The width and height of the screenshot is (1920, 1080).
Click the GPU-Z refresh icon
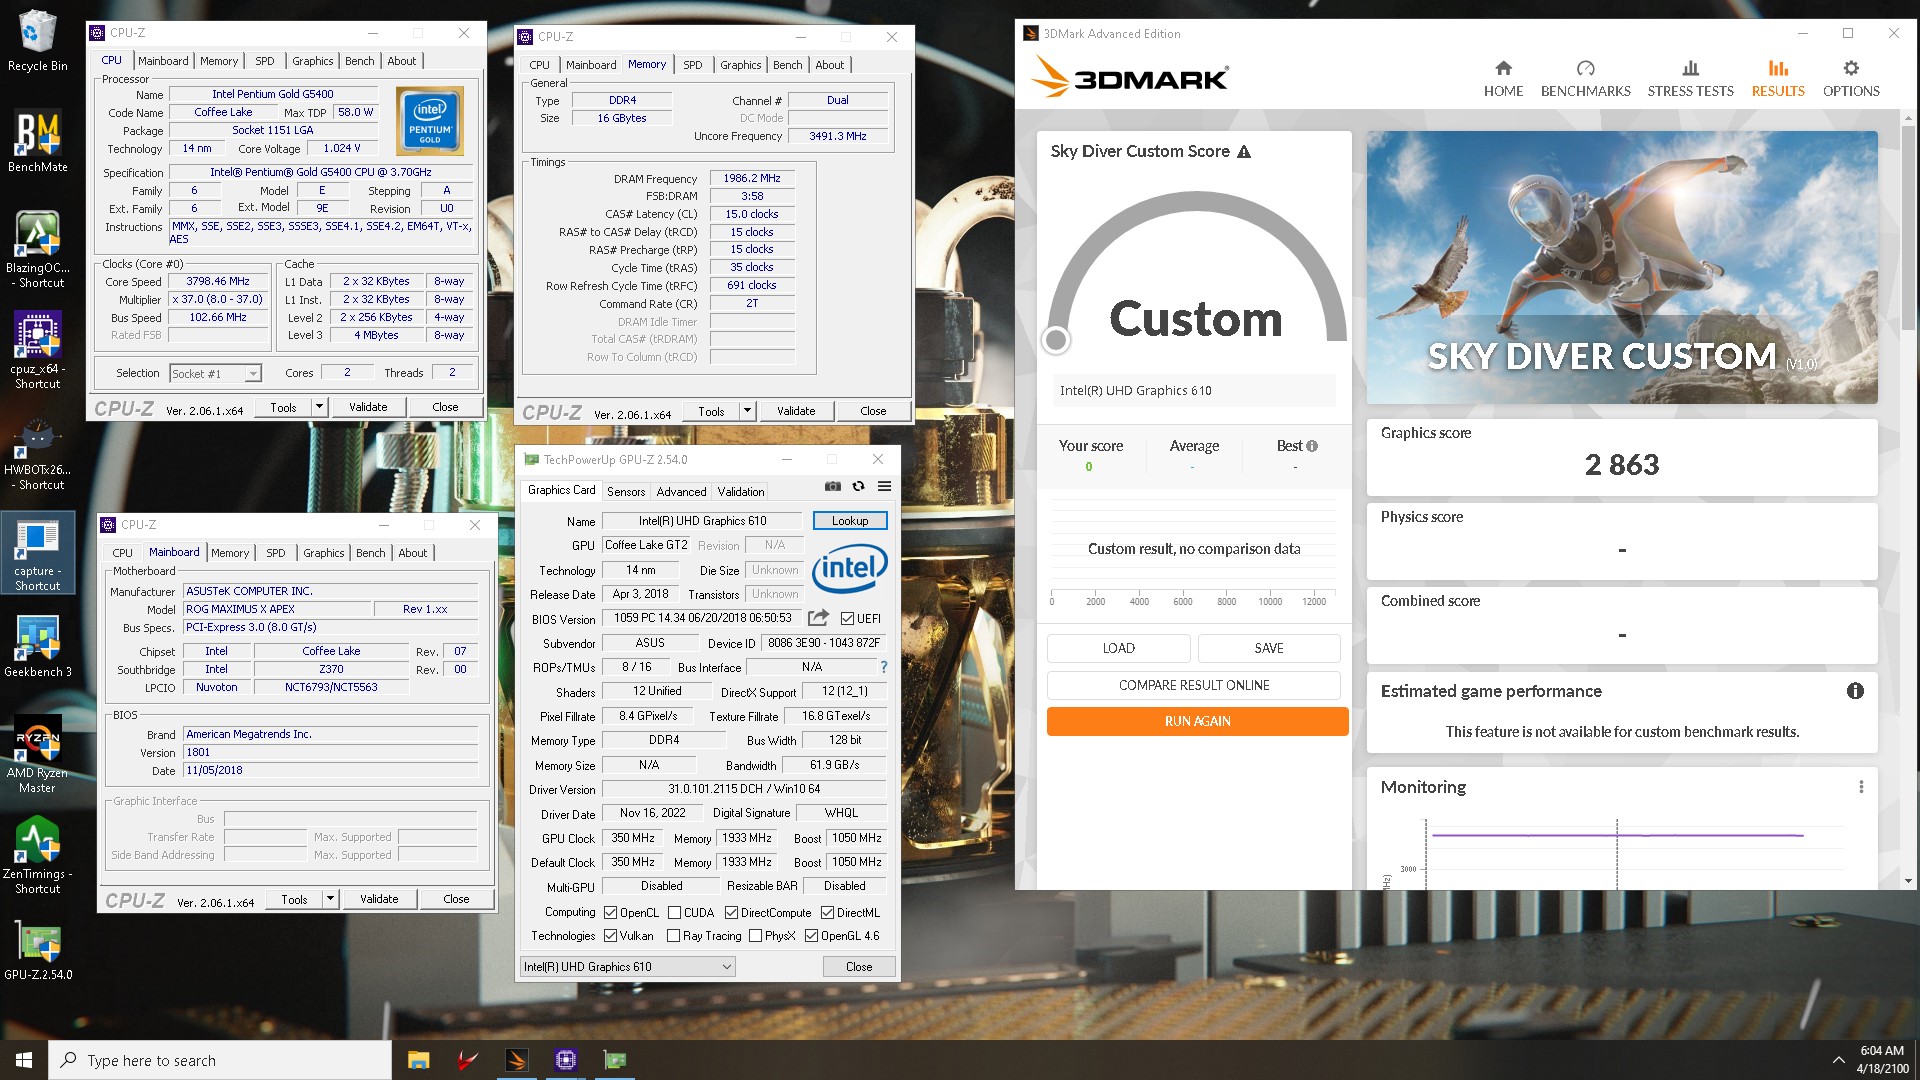pos(858,487)
